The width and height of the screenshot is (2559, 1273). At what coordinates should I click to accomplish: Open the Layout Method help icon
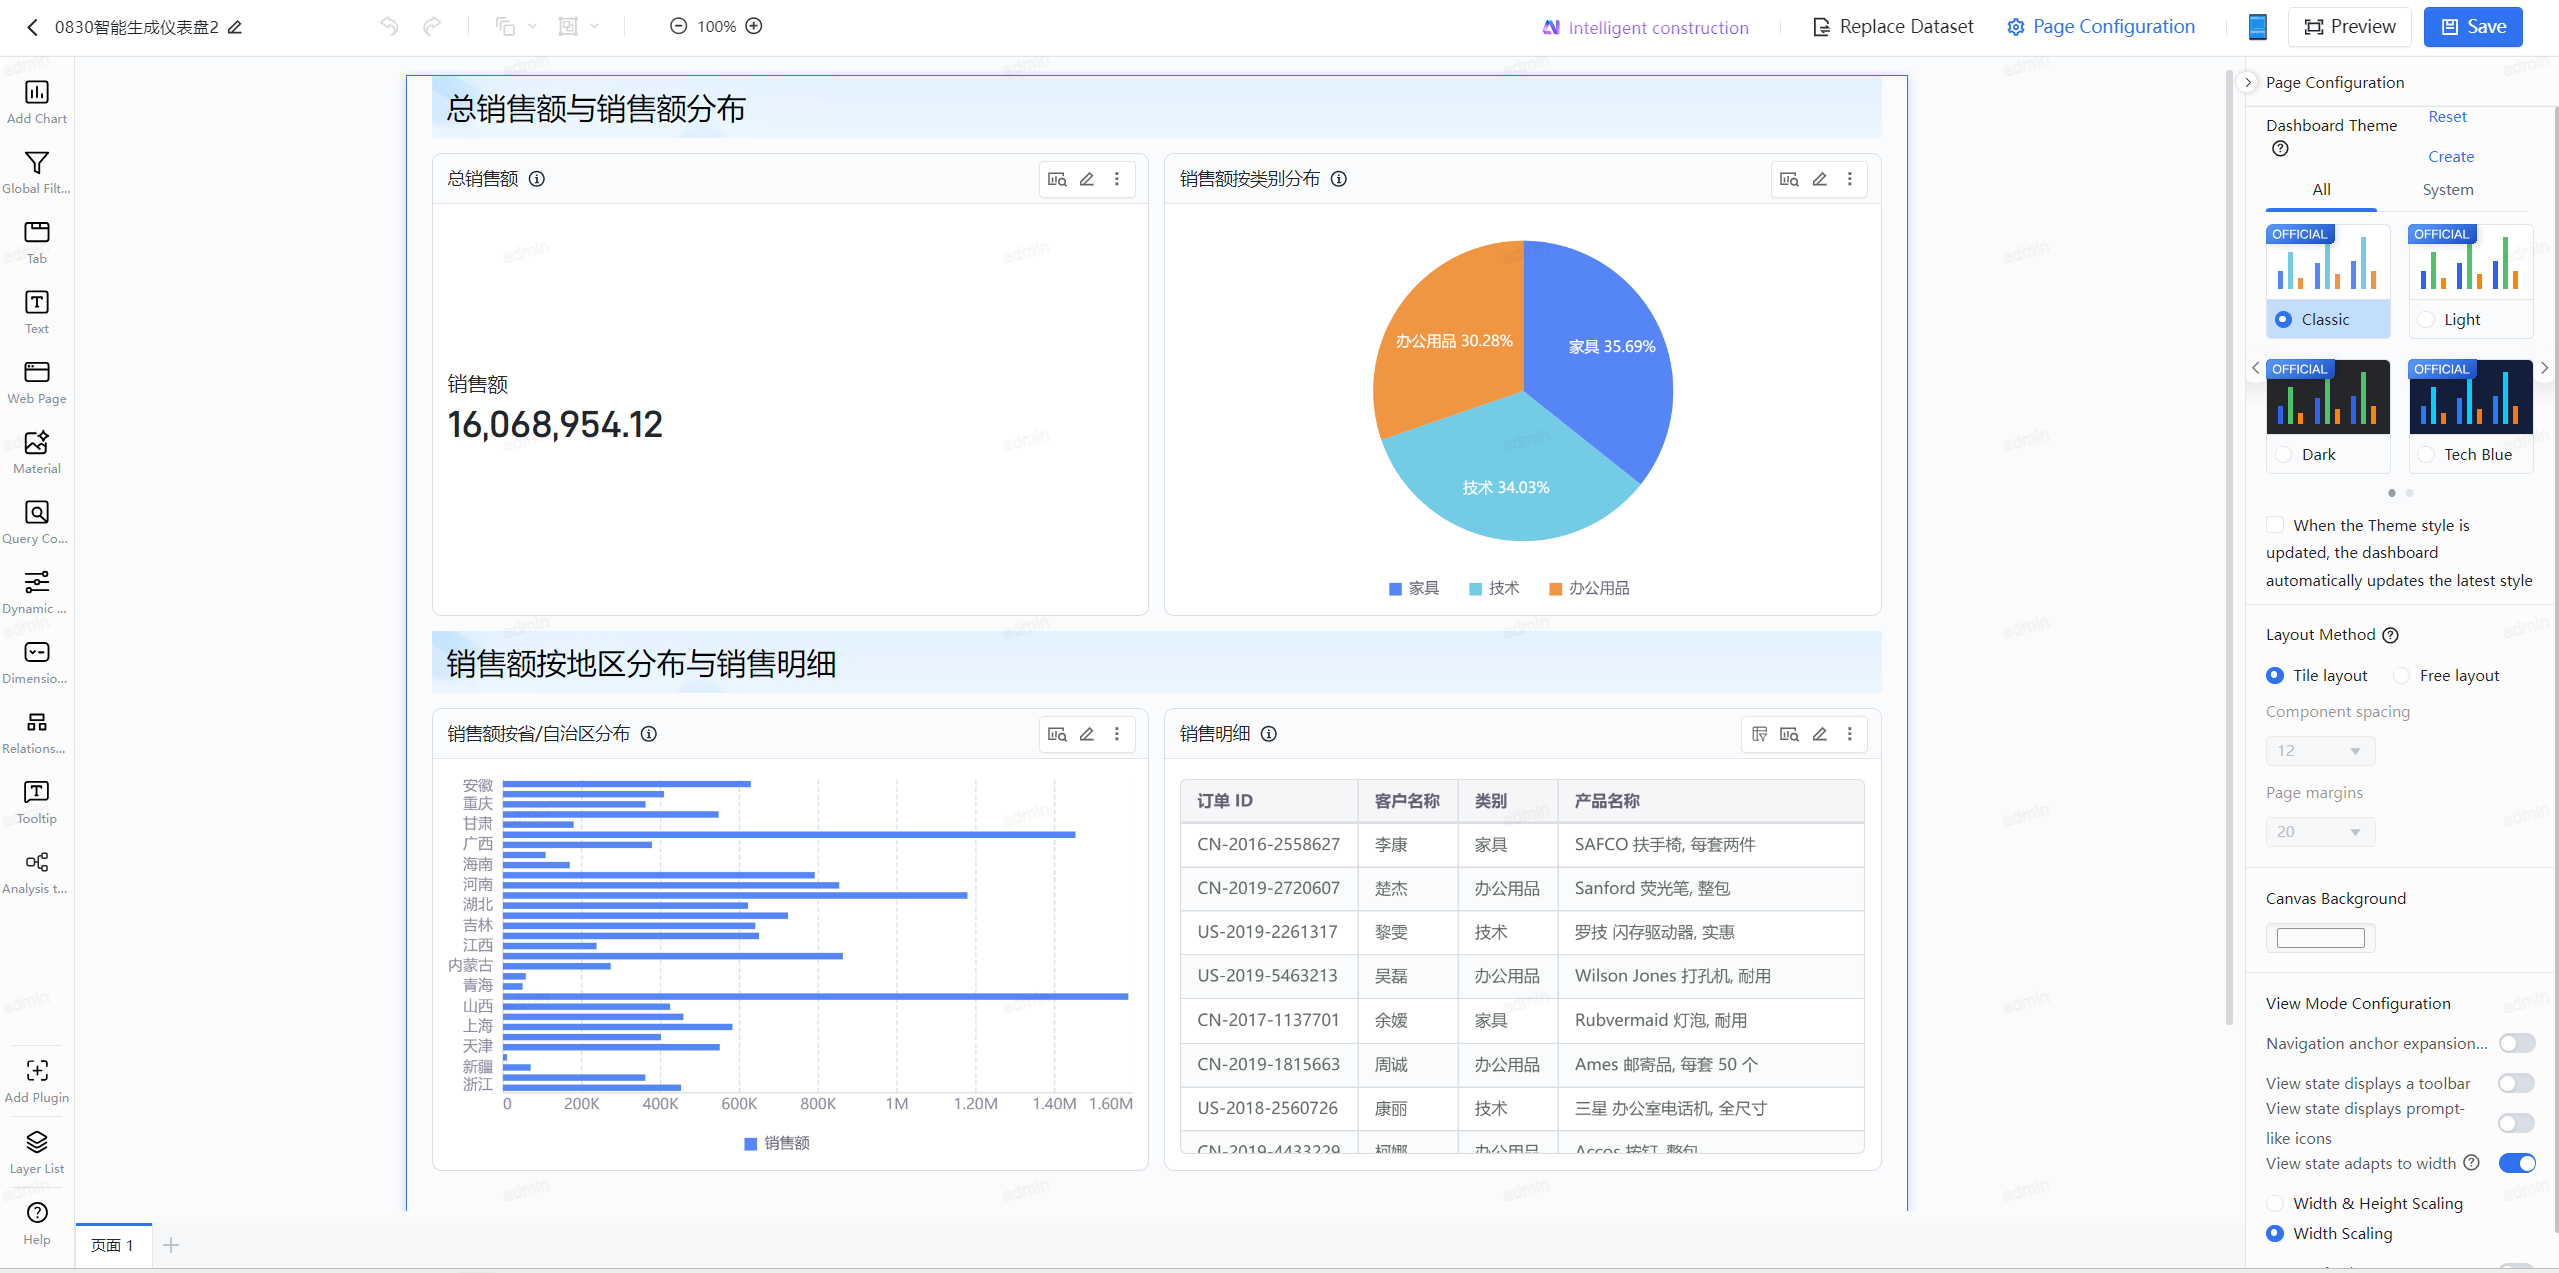(x=2391, y=635)
